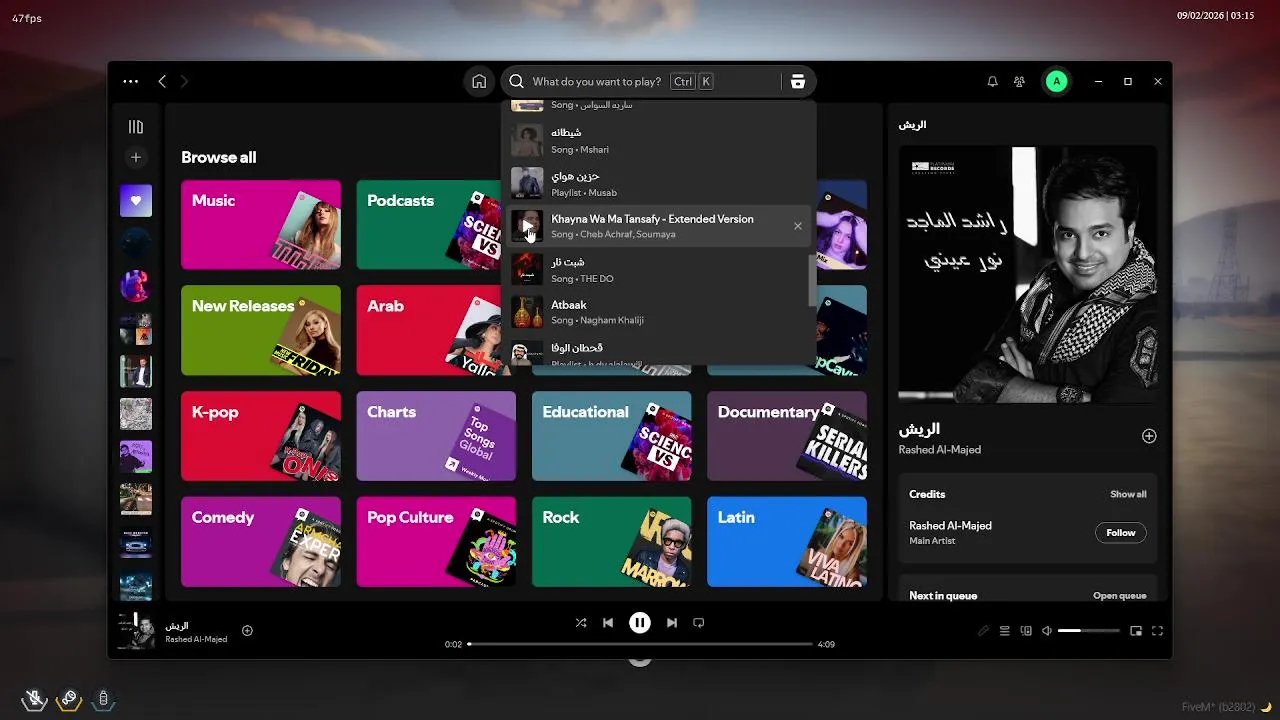
Task: Play Khayna Wa Ma Tansafy via thumbnail
Action: (x=527, y=226)
